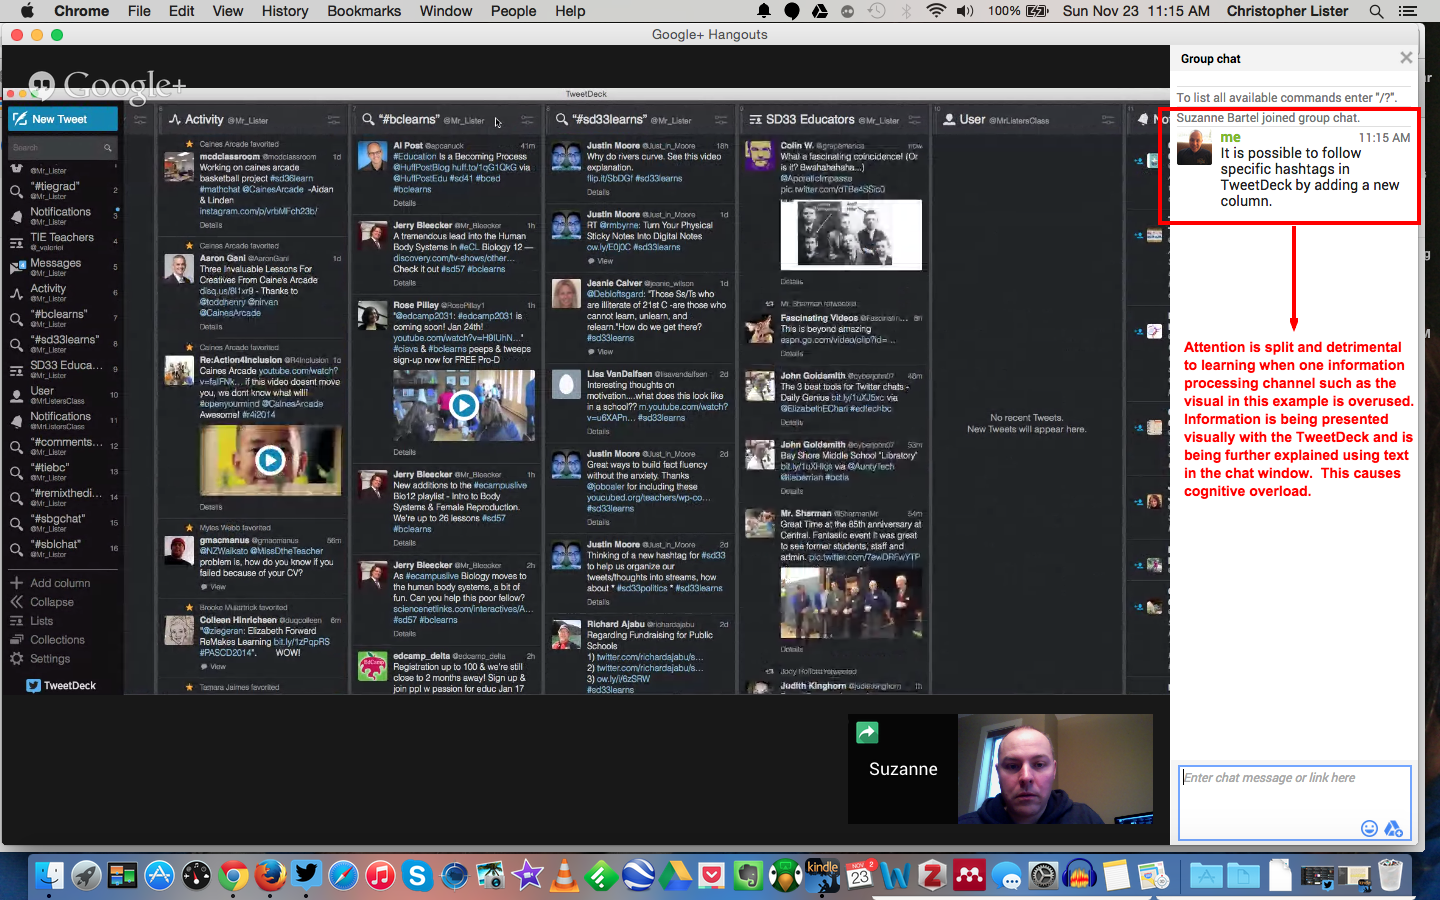Click the TweetDeck logo at sidebar bottom
This screenshot has height=900, width=1440.
[61, 686]
